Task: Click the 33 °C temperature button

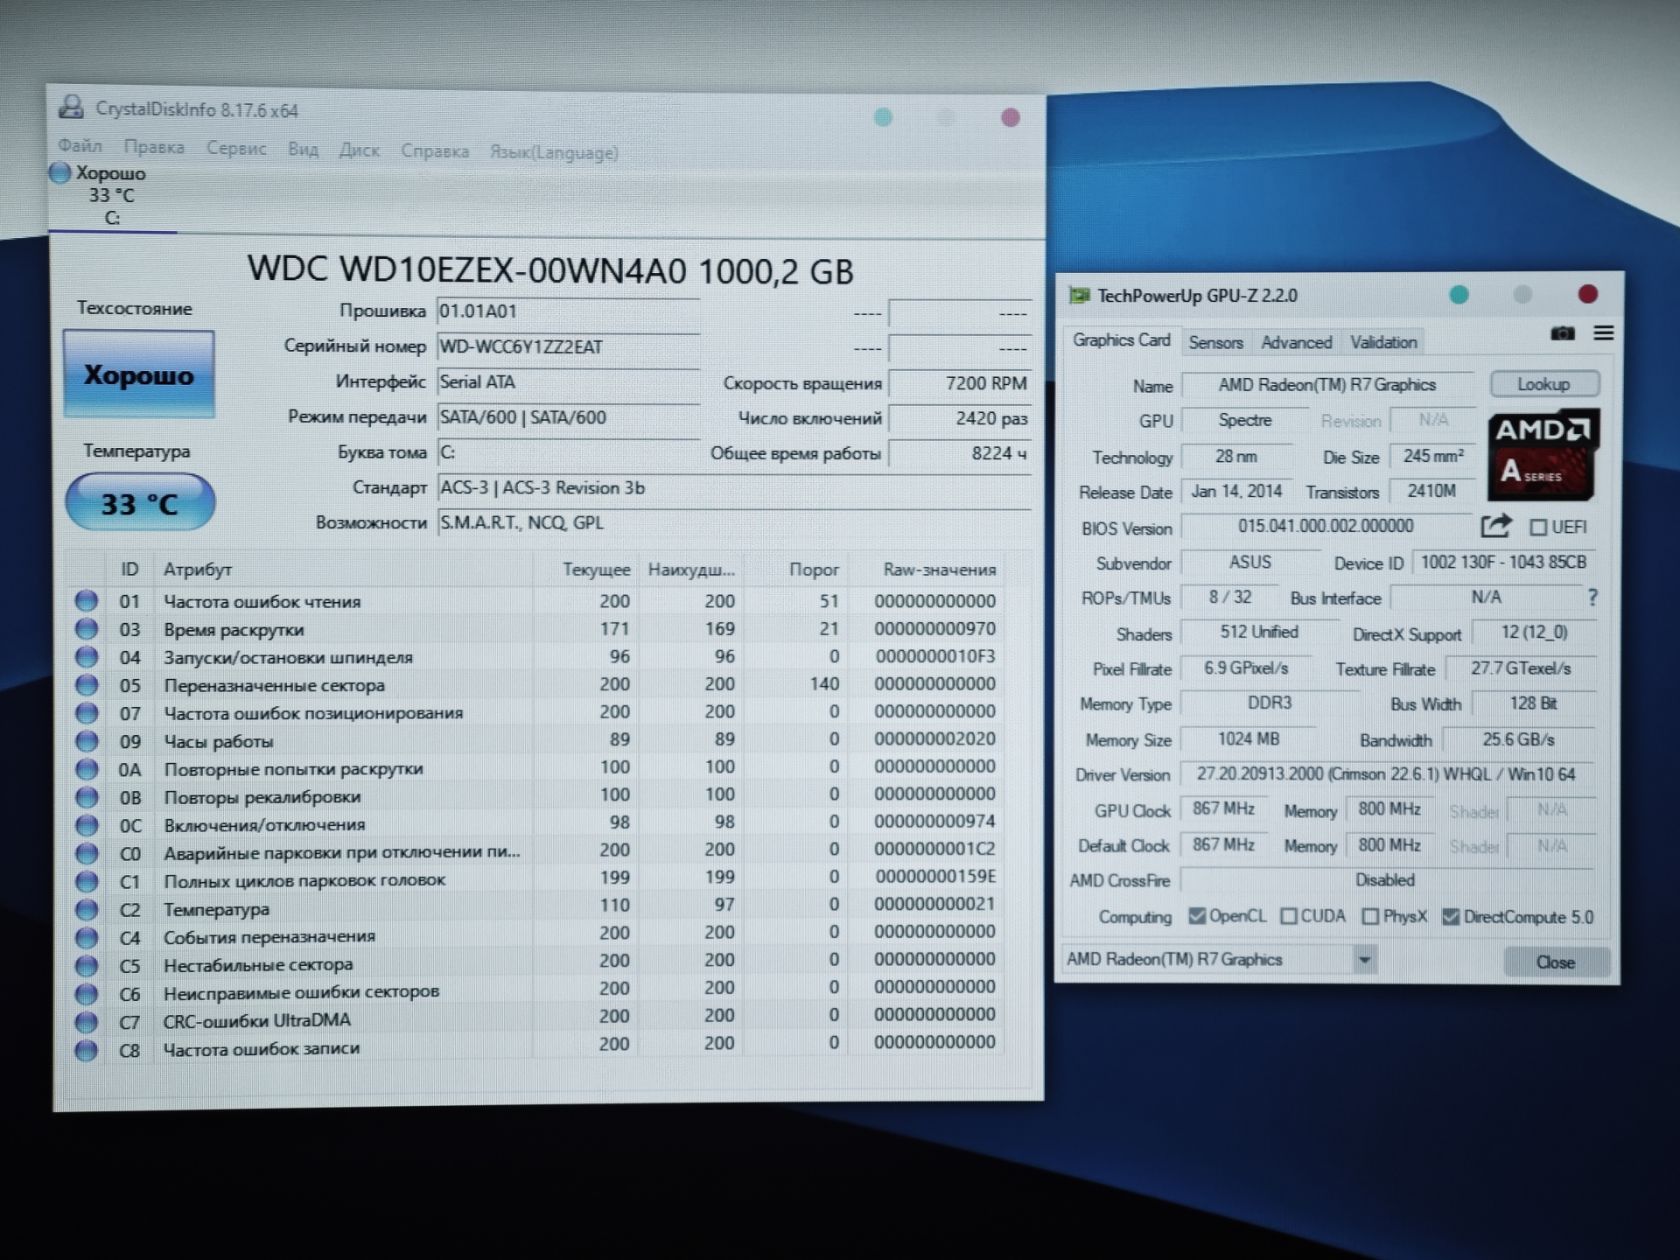Action: (x=140, y=503)
